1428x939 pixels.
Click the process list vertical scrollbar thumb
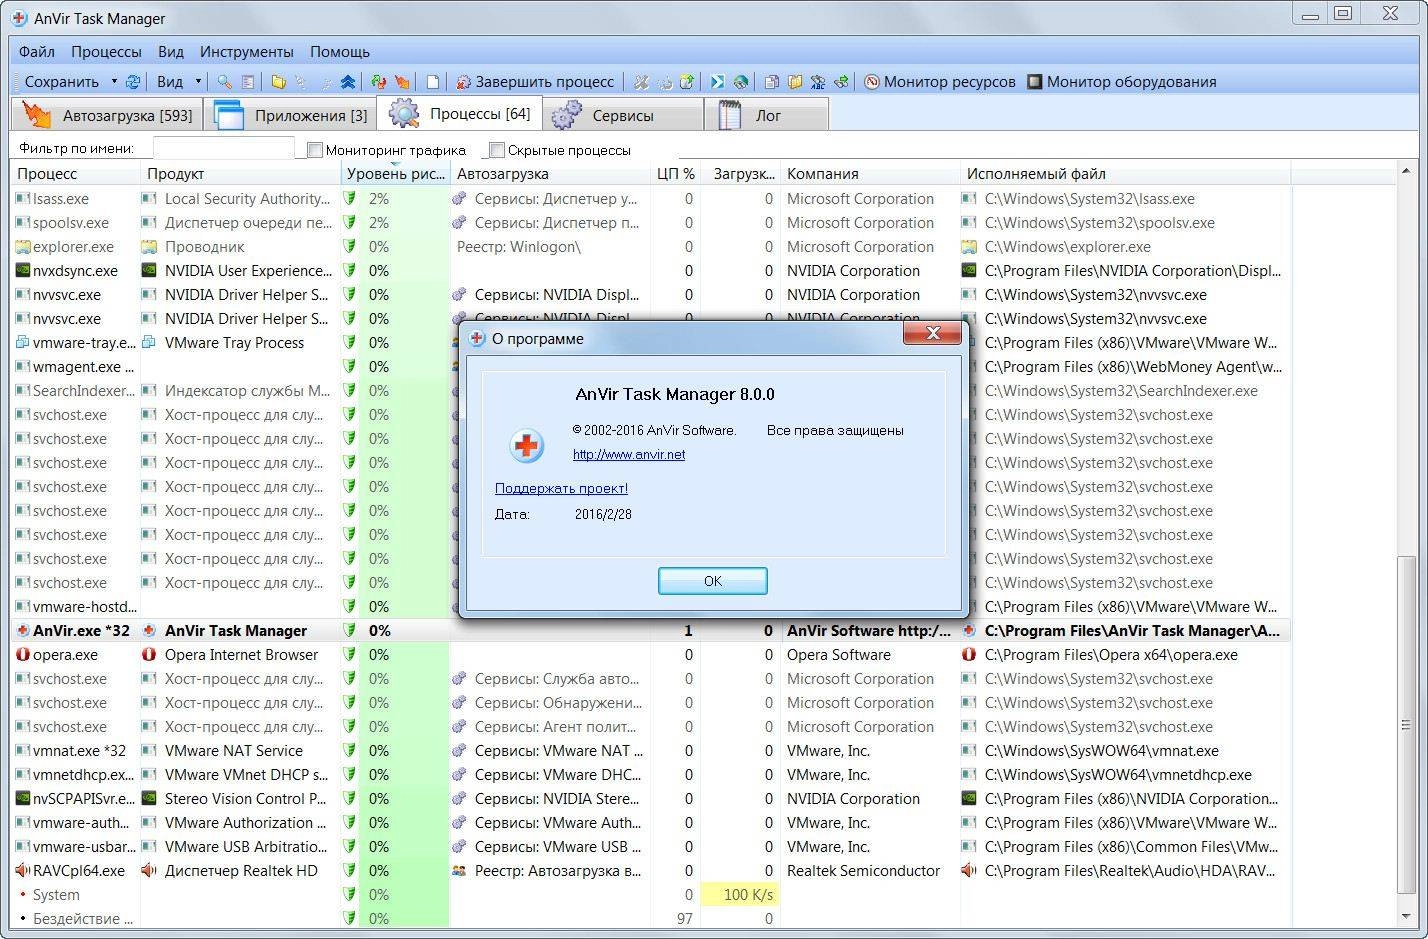point(1406,725)
